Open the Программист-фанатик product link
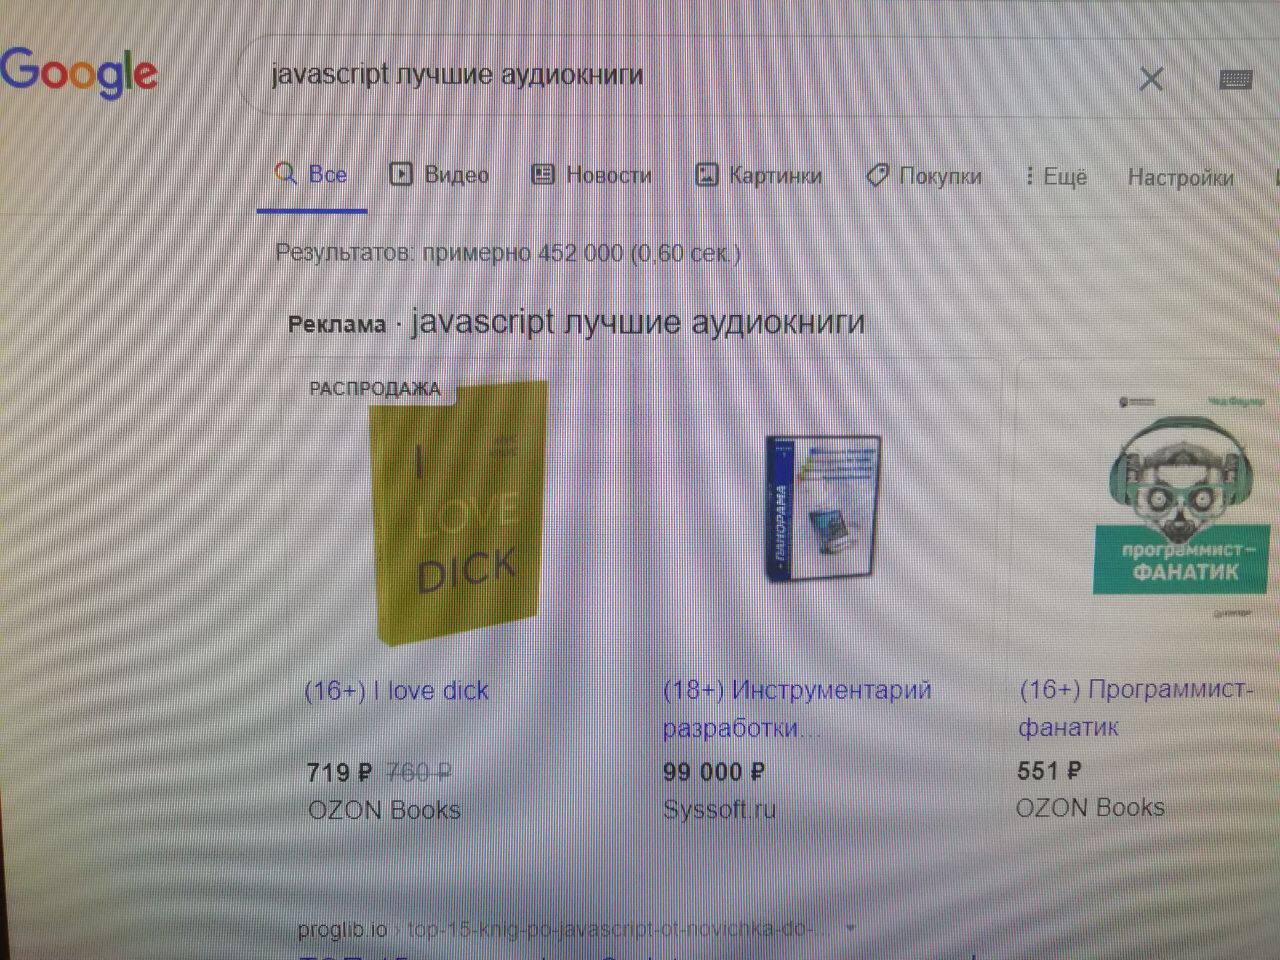This screenshot has width=1280, height=960. (1136, 708)
